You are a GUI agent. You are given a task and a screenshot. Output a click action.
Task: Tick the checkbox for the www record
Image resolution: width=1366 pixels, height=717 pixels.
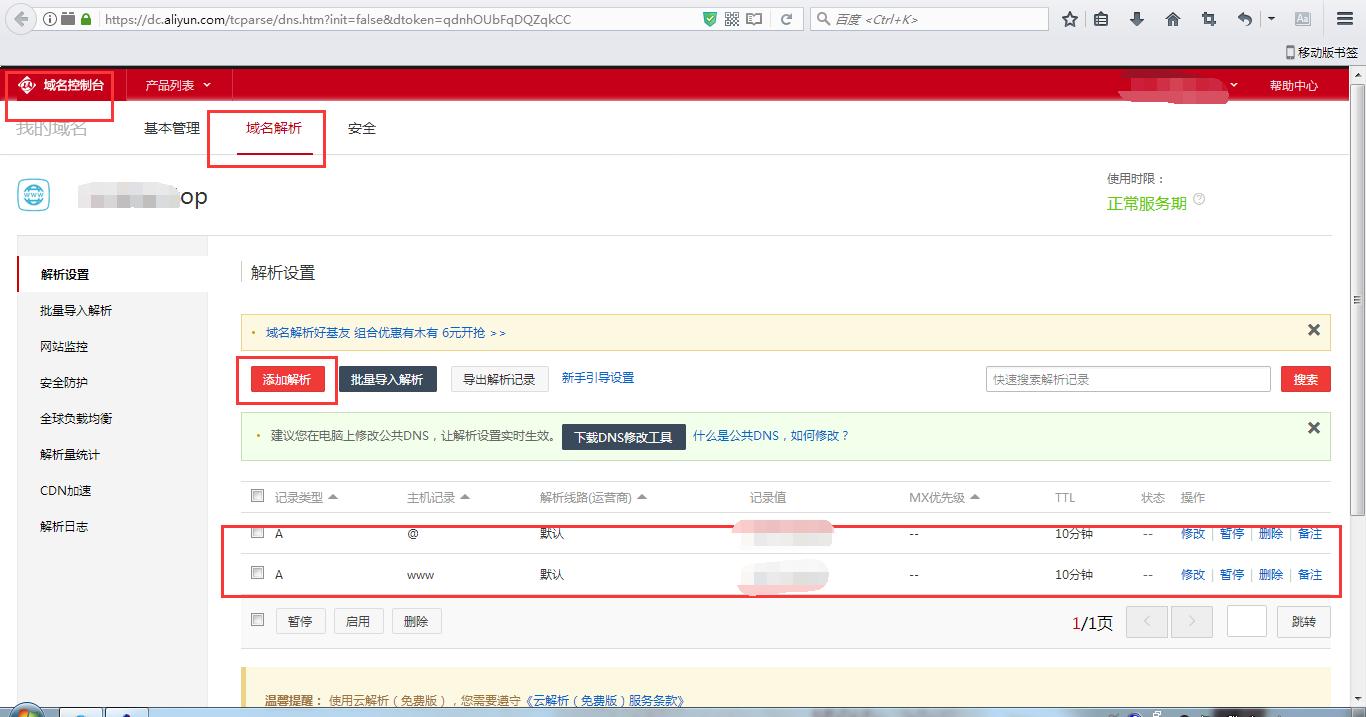coord(258,573)
